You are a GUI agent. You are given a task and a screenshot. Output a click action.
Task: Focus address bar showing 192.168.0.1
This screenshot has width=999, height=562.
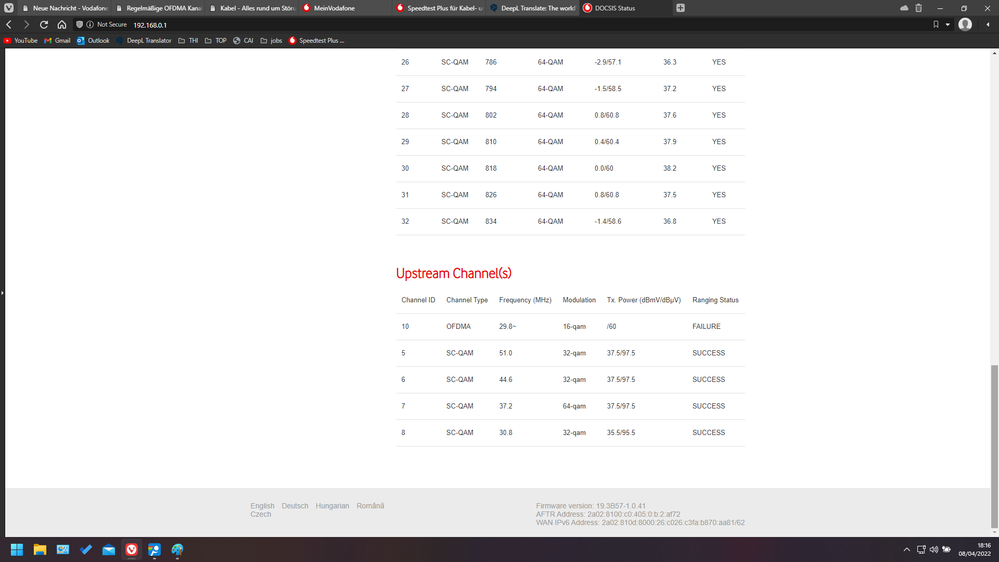150,25
